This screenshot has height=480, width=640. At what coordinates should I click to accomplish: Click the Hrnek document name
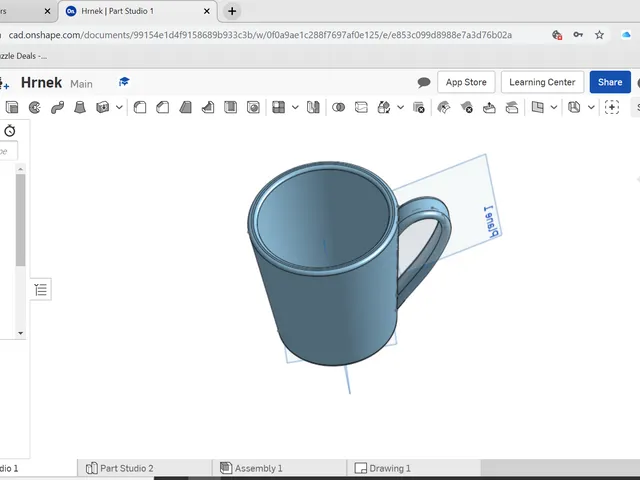(41, 82)
